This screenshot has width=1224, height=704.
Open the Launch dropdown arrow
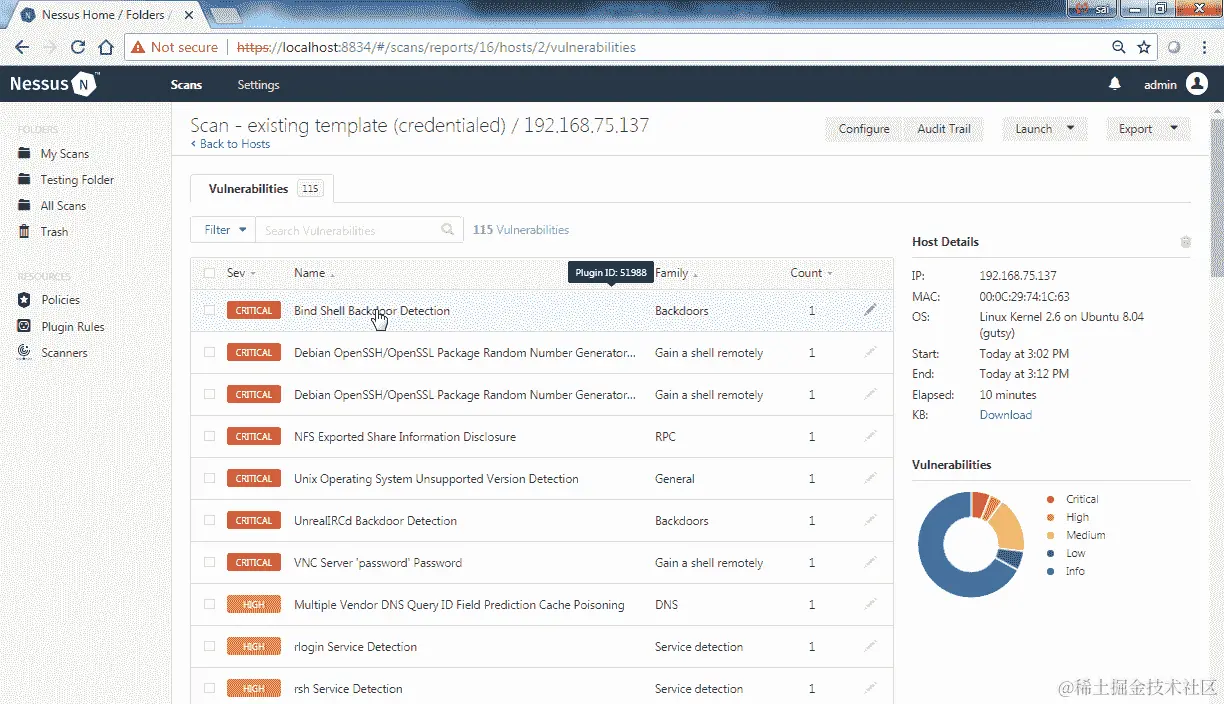tap(1070, 128)
